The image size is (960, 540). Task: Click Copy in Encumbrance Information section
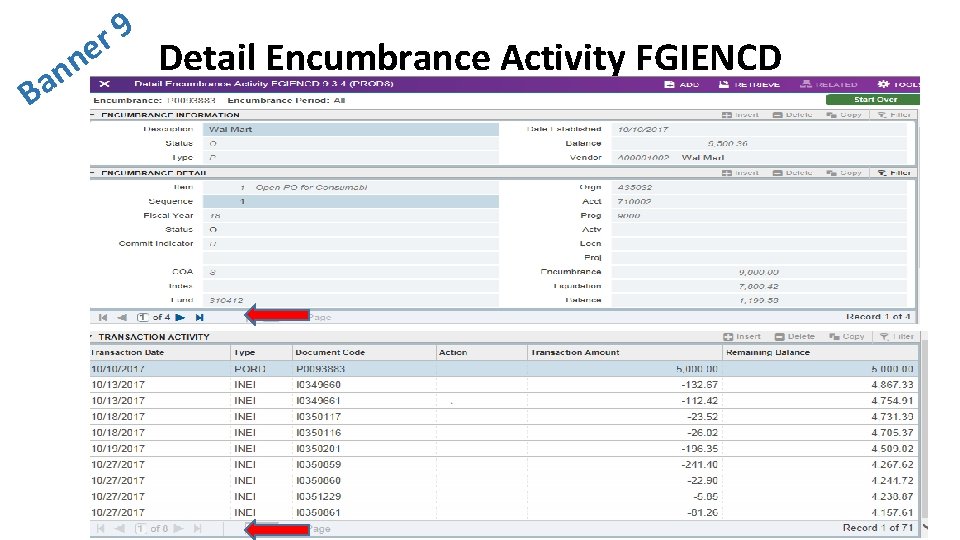(x=844, y=115)
